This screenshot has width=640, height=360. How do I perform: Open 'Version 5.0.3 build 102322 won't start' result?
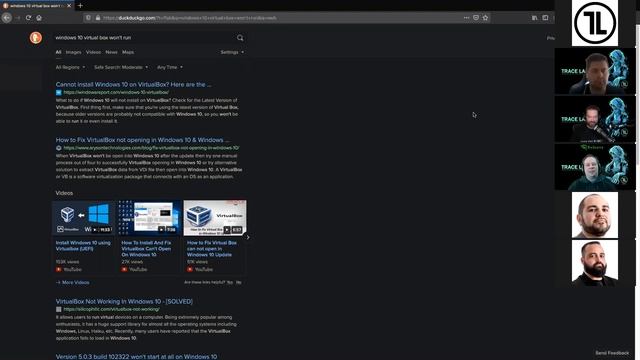[x=136, y=356]
